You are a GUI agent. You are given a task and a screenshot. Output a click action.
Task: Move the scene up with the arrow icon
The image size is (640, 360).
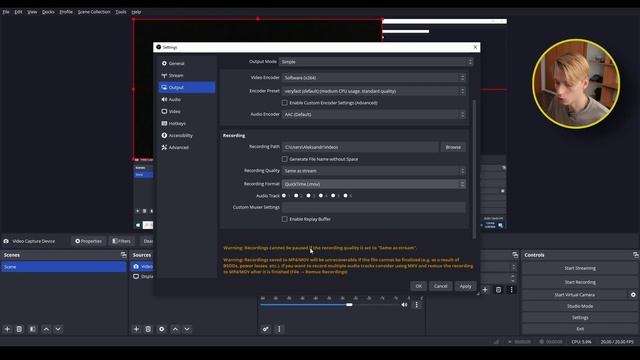pyautogui.click(x=46, y=329)
